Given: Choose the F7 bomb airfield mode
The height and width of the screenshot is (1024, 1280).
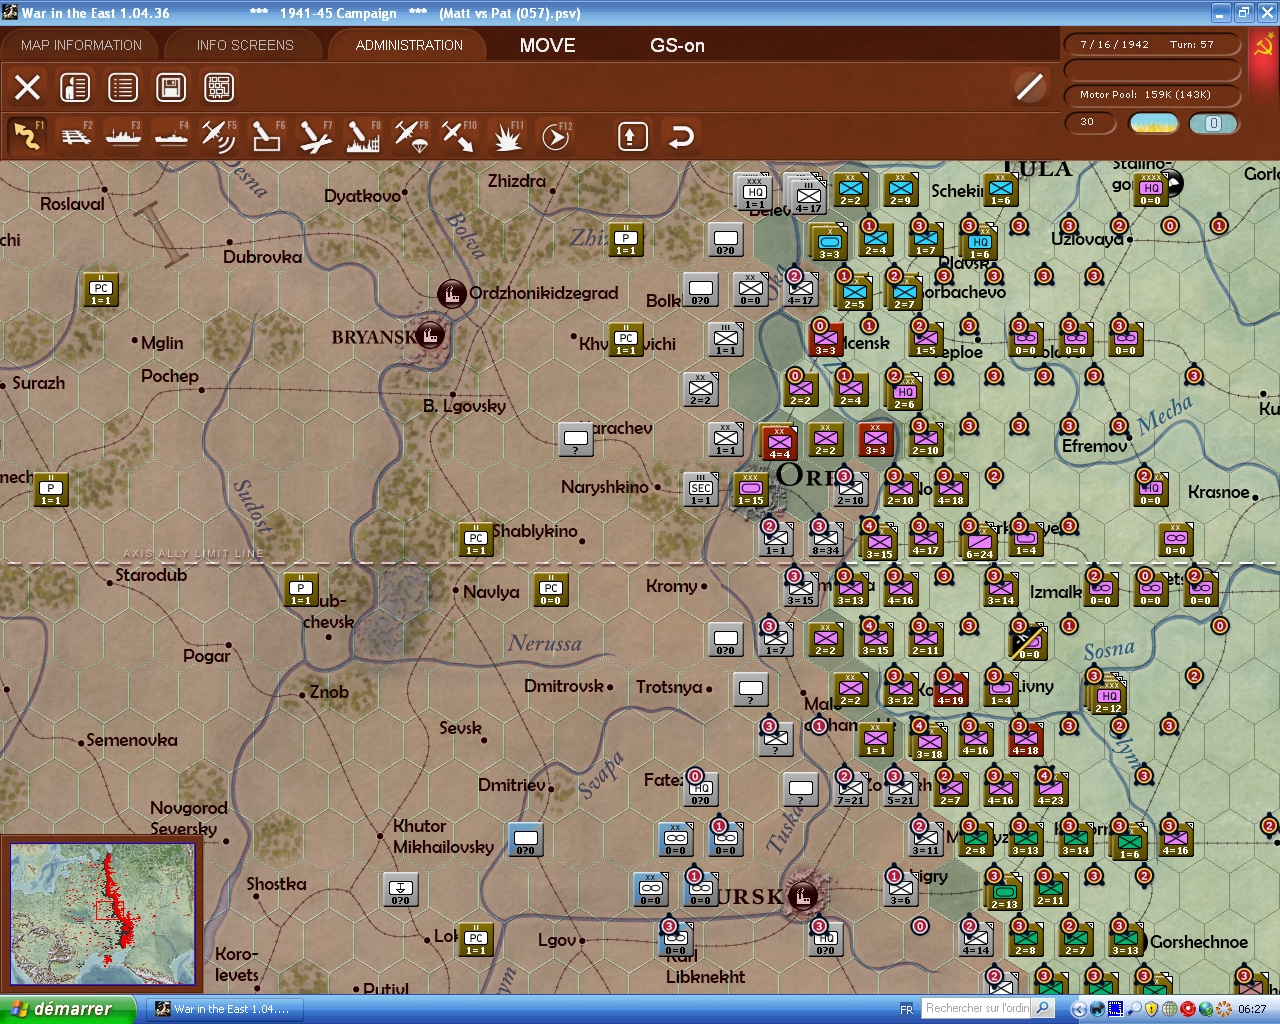Looking at the screenshot, I should pyautogui.click(x=315, y=136).
